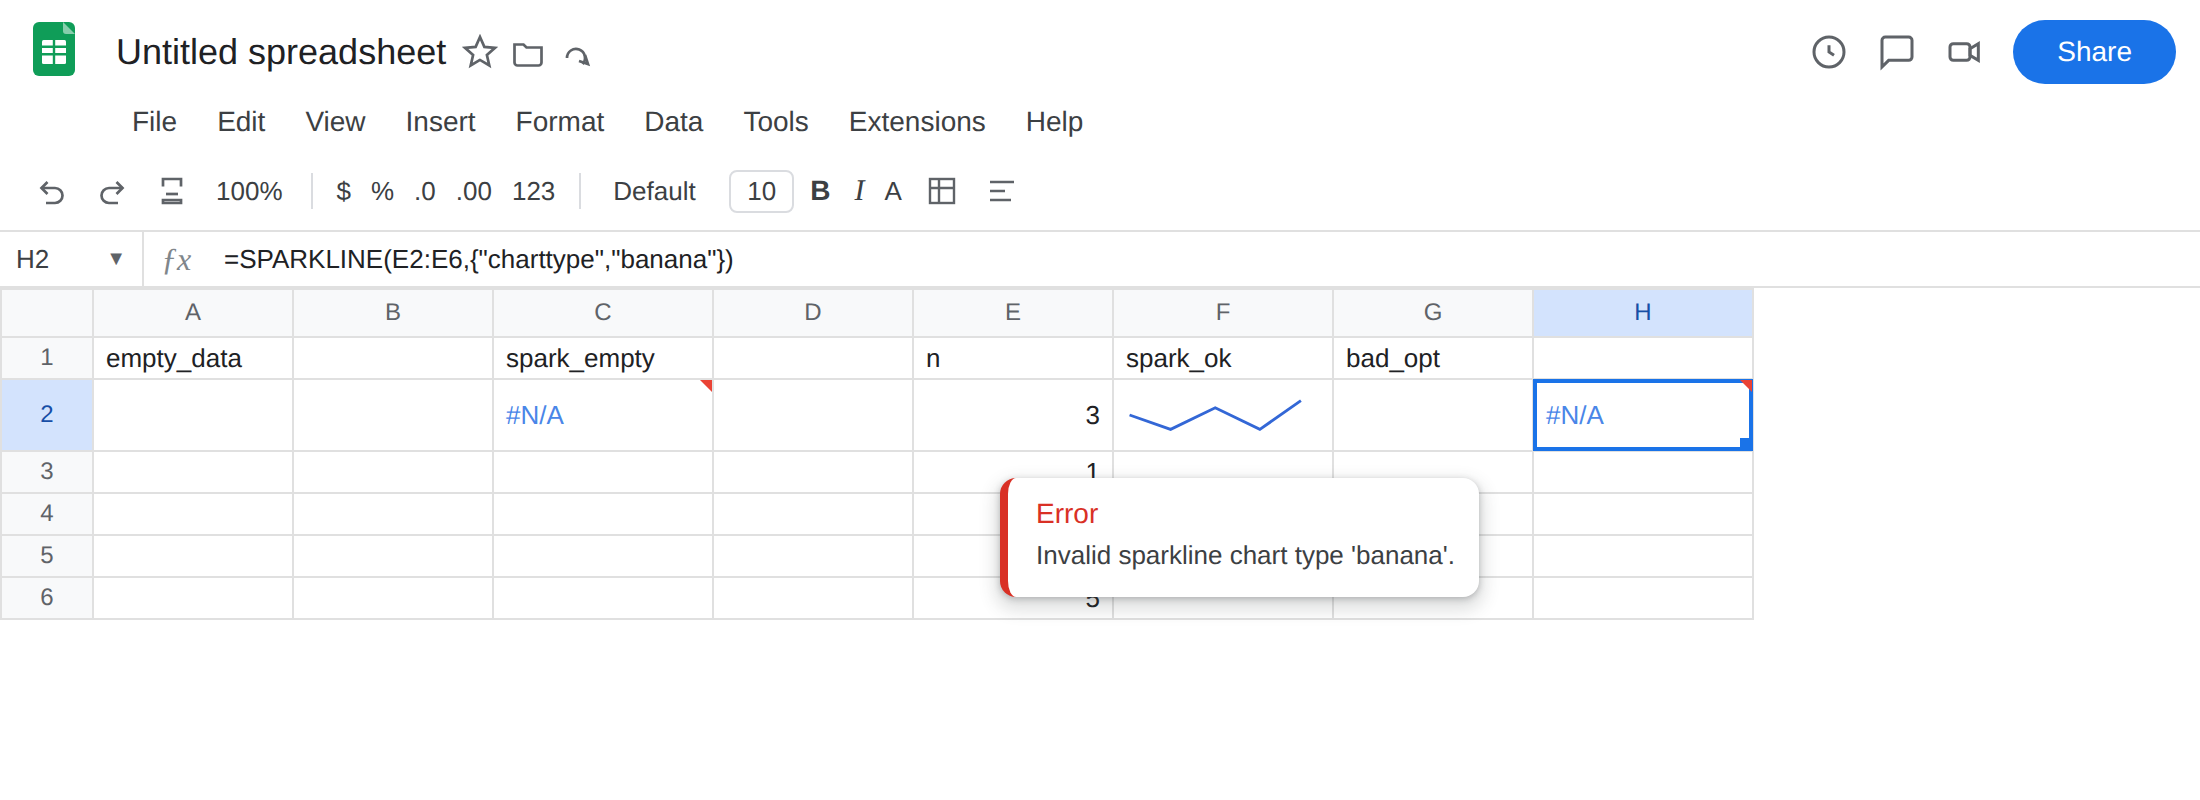
Task: Select row 3 header
Action: 47,472
